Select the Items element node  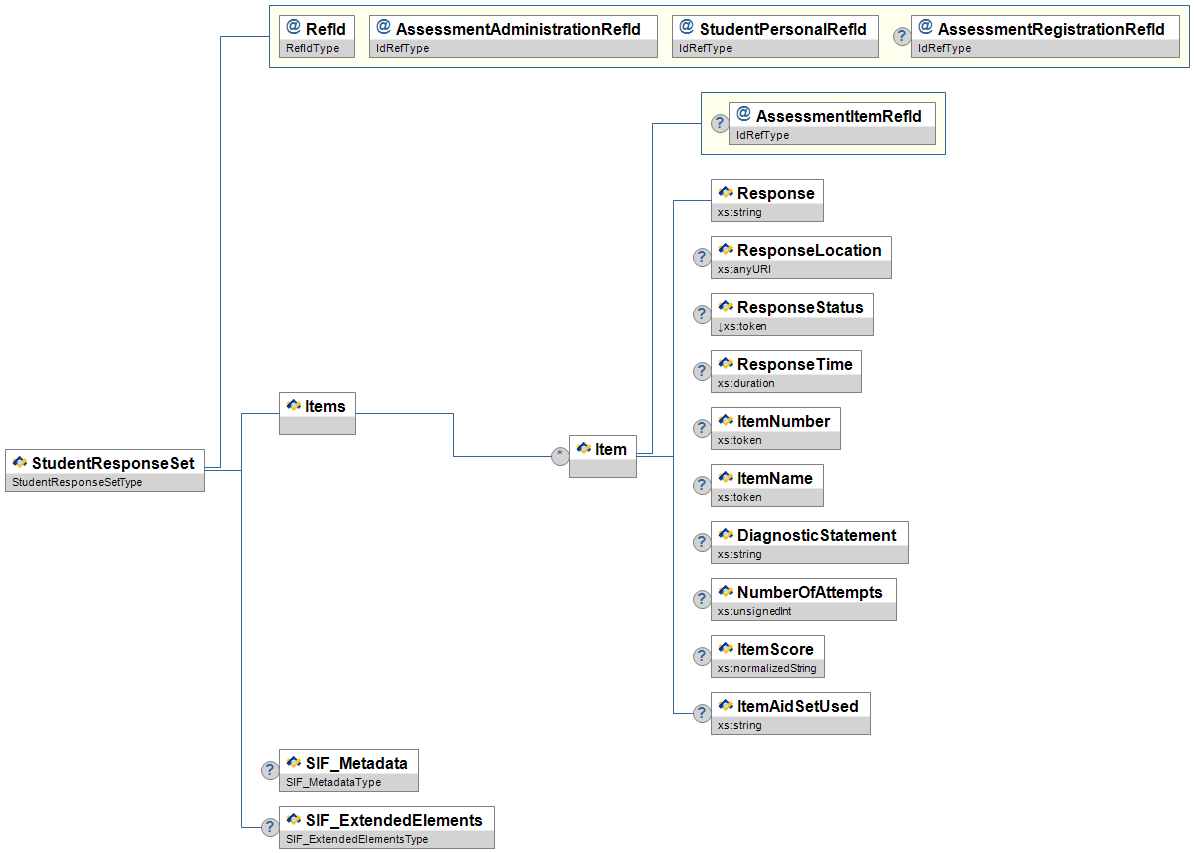[x=317, y=412]
